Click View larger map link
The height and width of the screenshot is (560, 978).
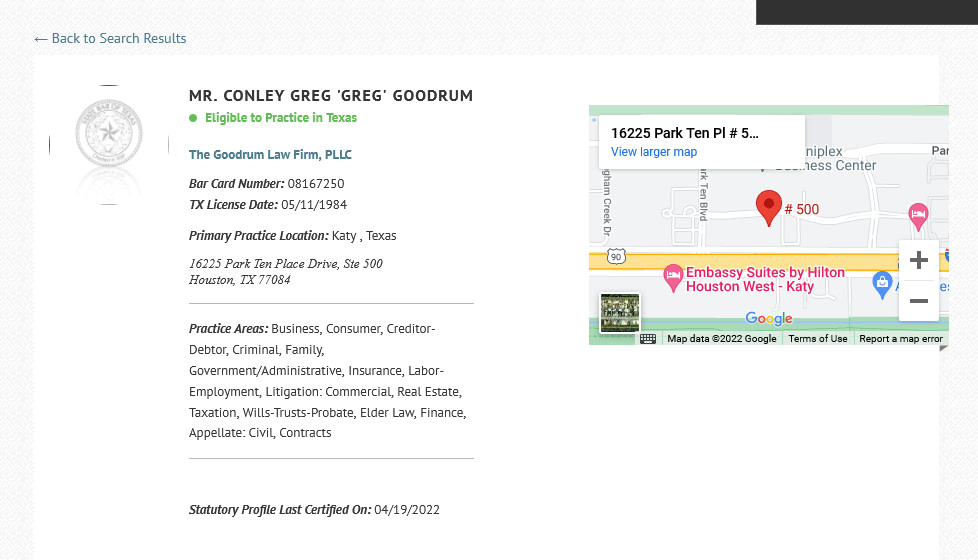click(654, 152)
